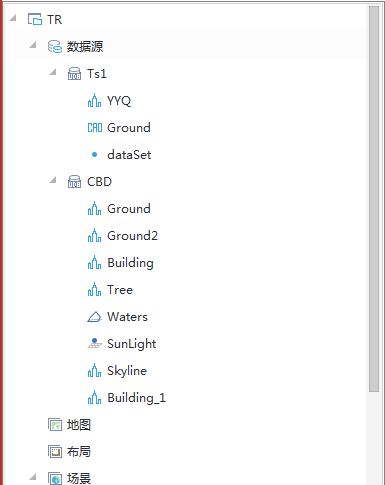Click the model icon beside Ground2
The image size is (385, 485).
click(x=94, y=236)
